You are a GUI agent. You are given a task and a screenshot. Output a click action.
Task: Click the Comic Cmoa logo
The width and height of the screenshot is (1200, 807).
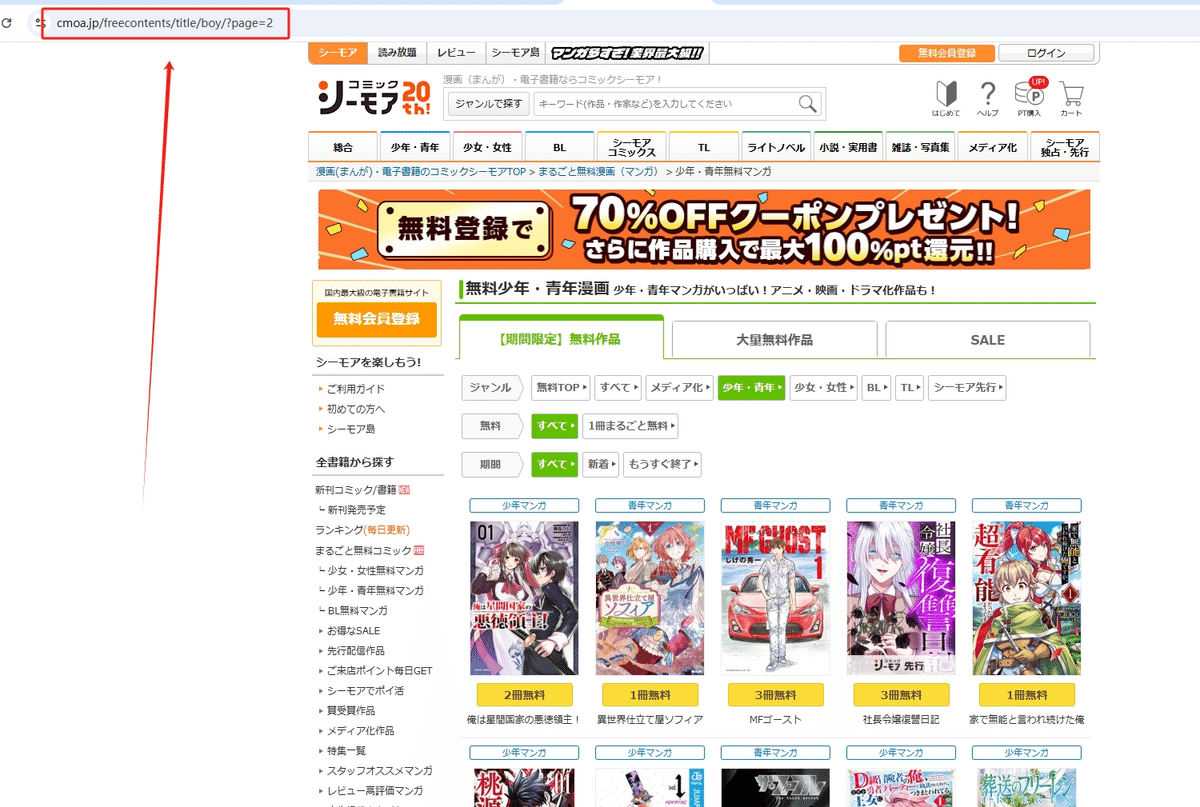click(374, 96)
